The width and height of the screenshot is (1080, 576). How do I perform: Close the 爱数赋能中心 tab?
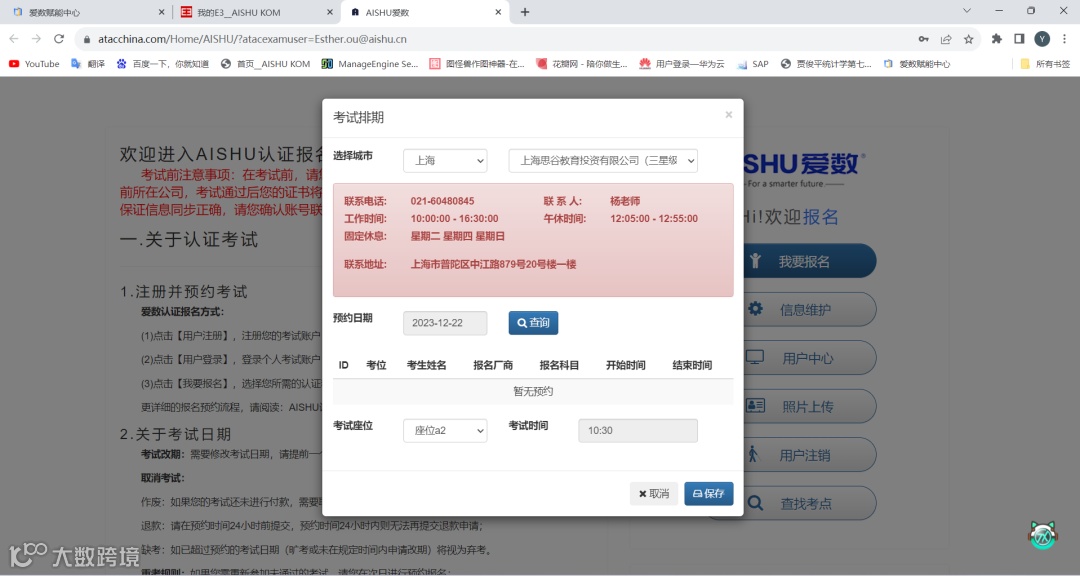[x=161, y=12]
